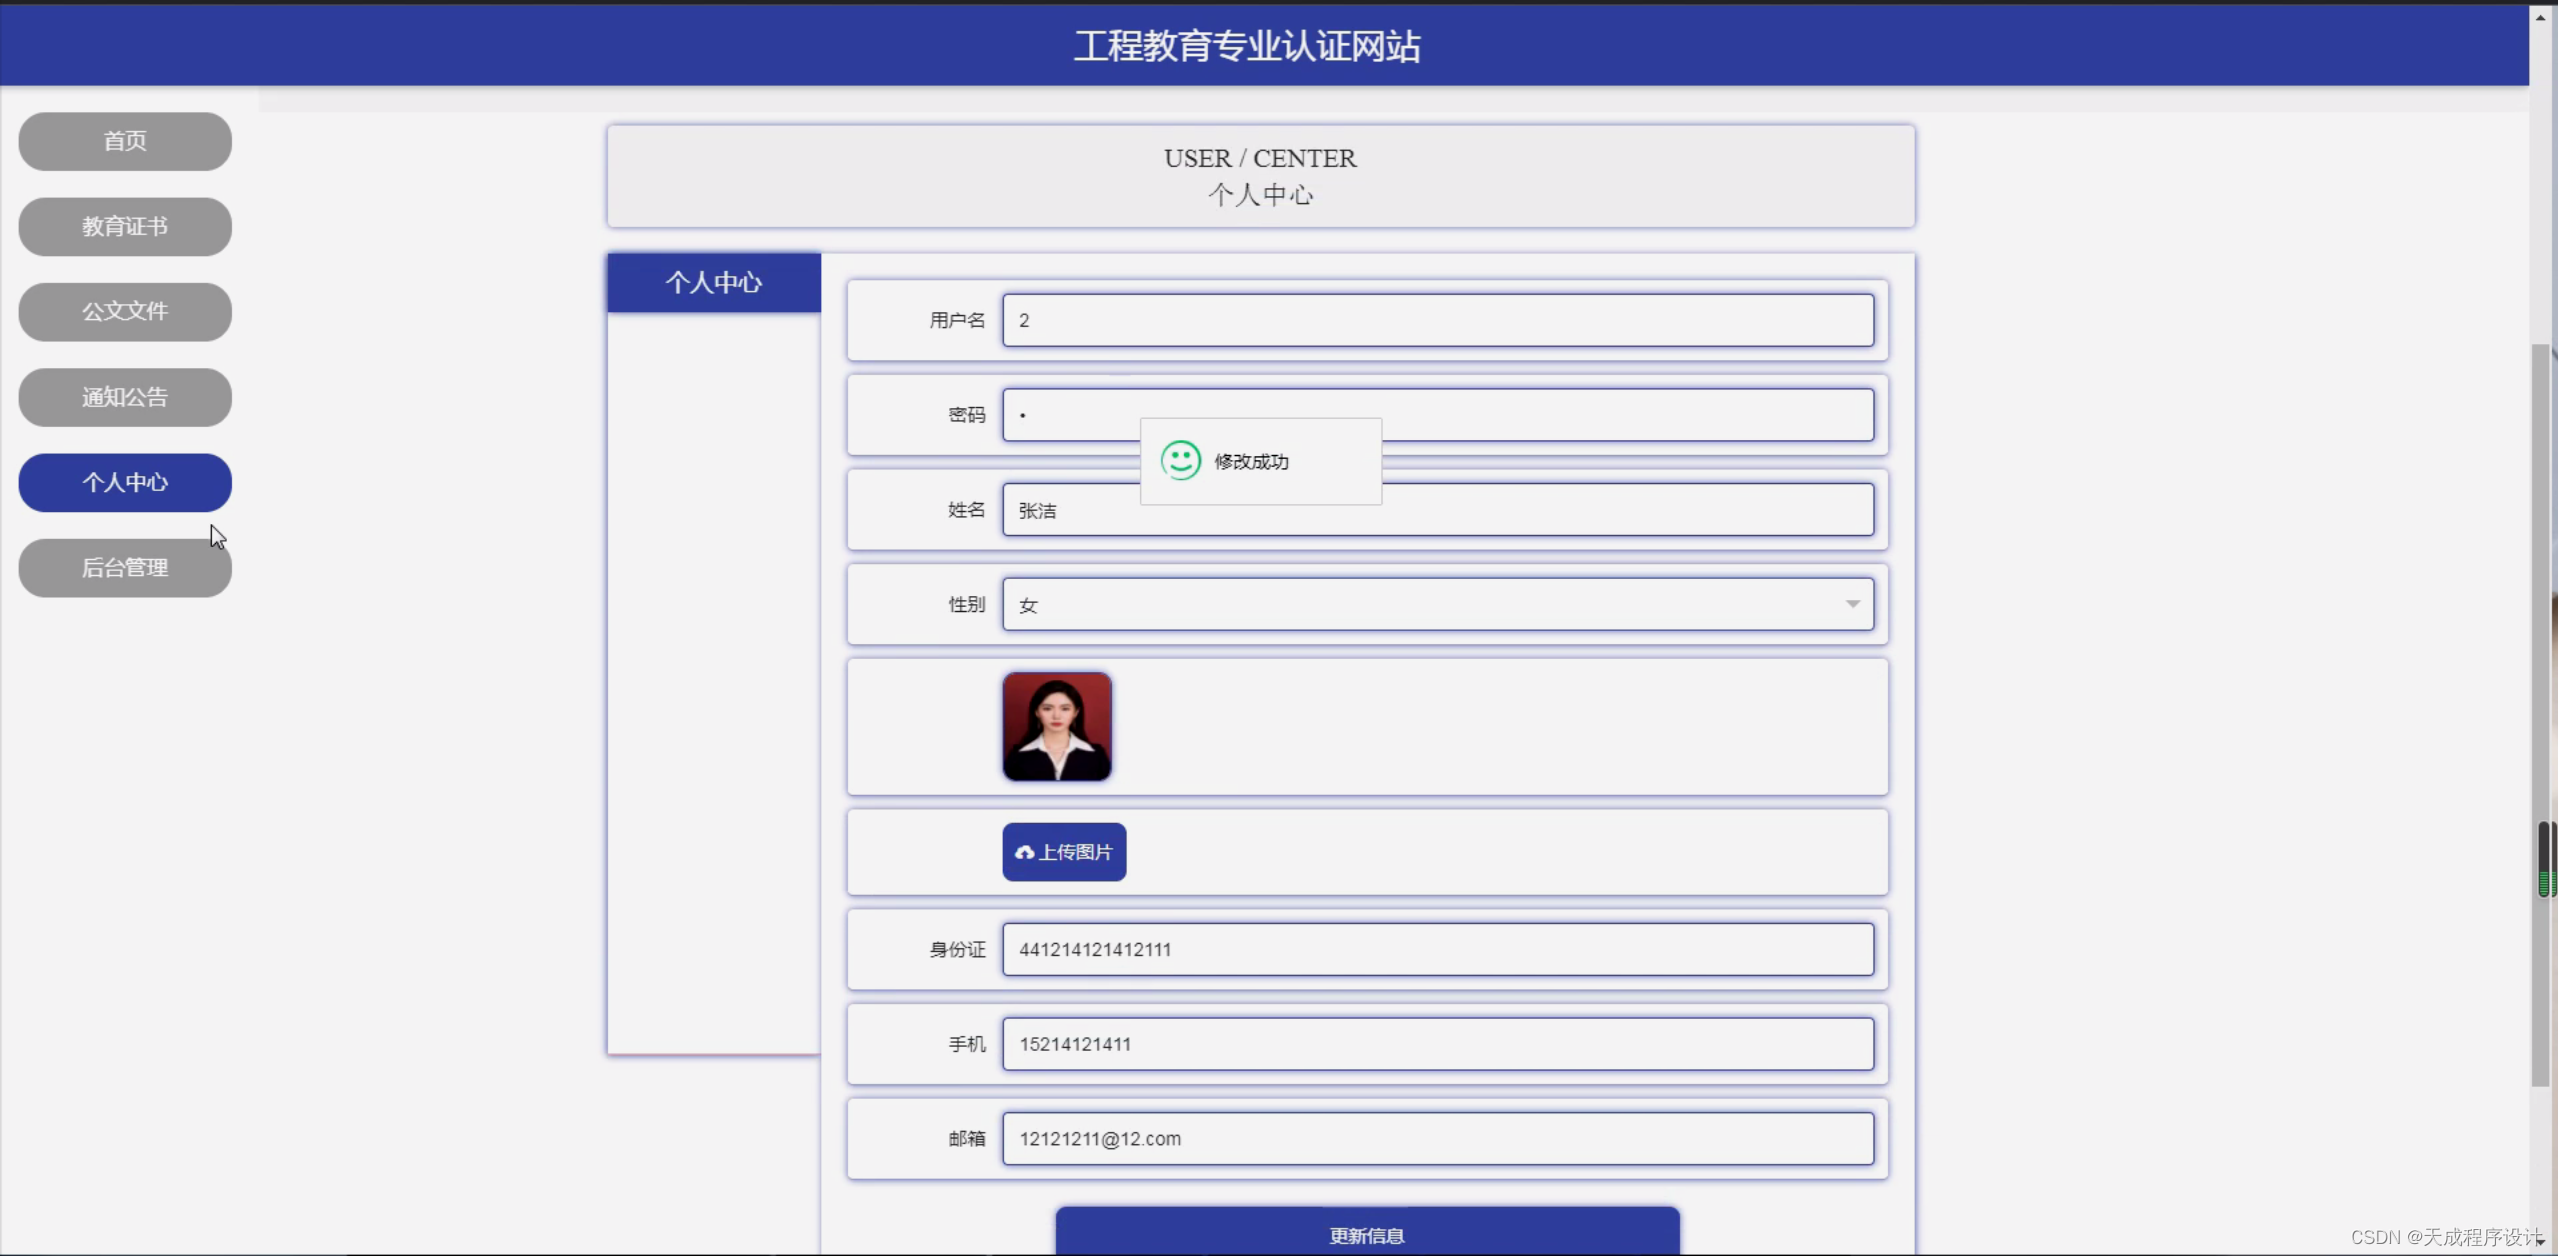Open 后台管理 from the sidebar
Image resolution: width=2558 pixels, height=1256 pixels.
click(x=125, y=568)
